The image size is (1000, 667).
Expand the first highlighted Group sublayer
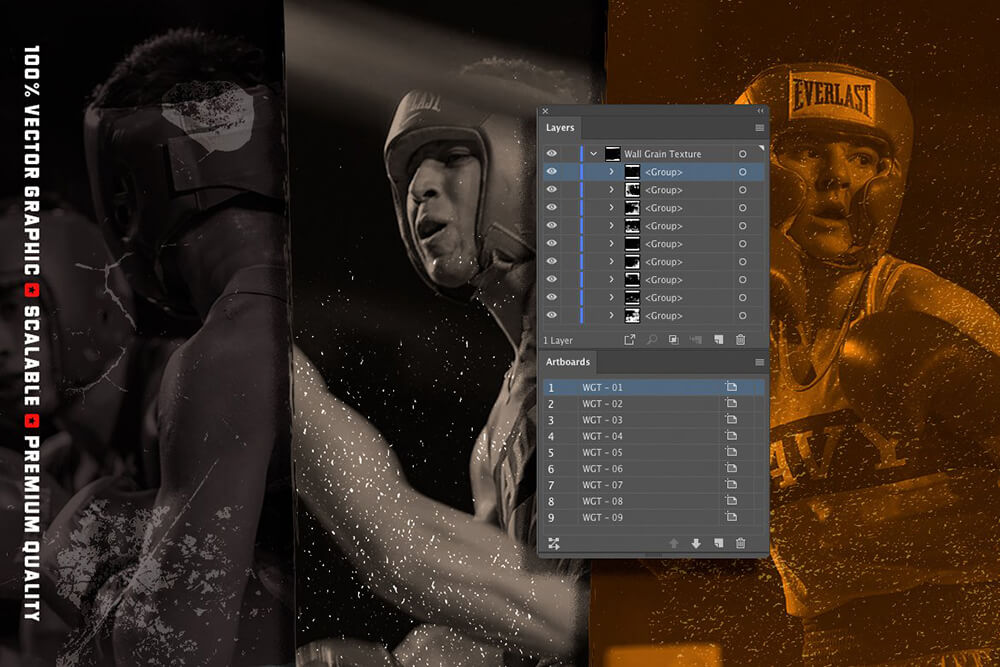click(611, 172)
